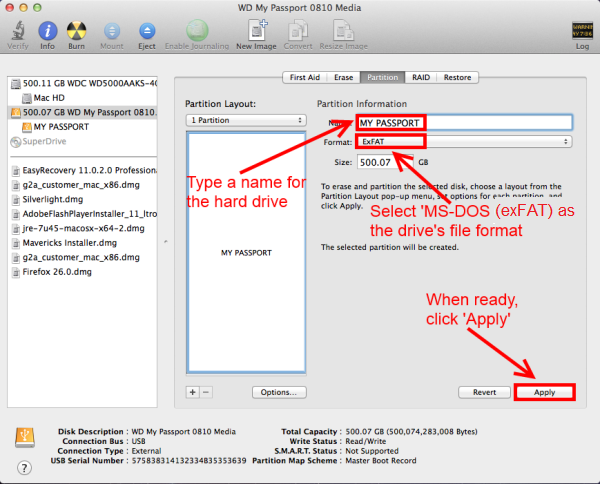Screen dimensions: 600x484
Task: Remove partition with minus button
Action: pyautogui.click(x=206, y=392)
